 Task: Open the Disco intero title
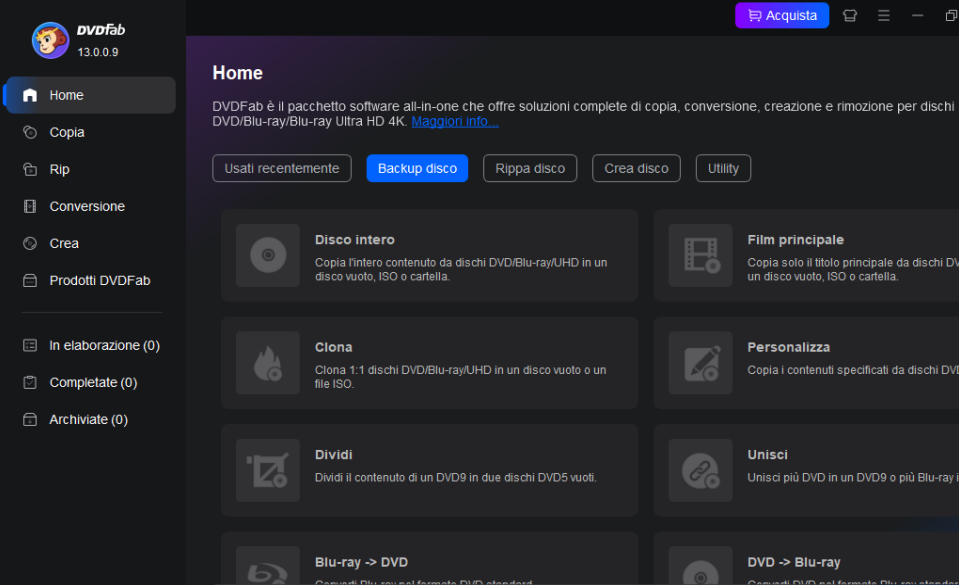pos(355,240)
